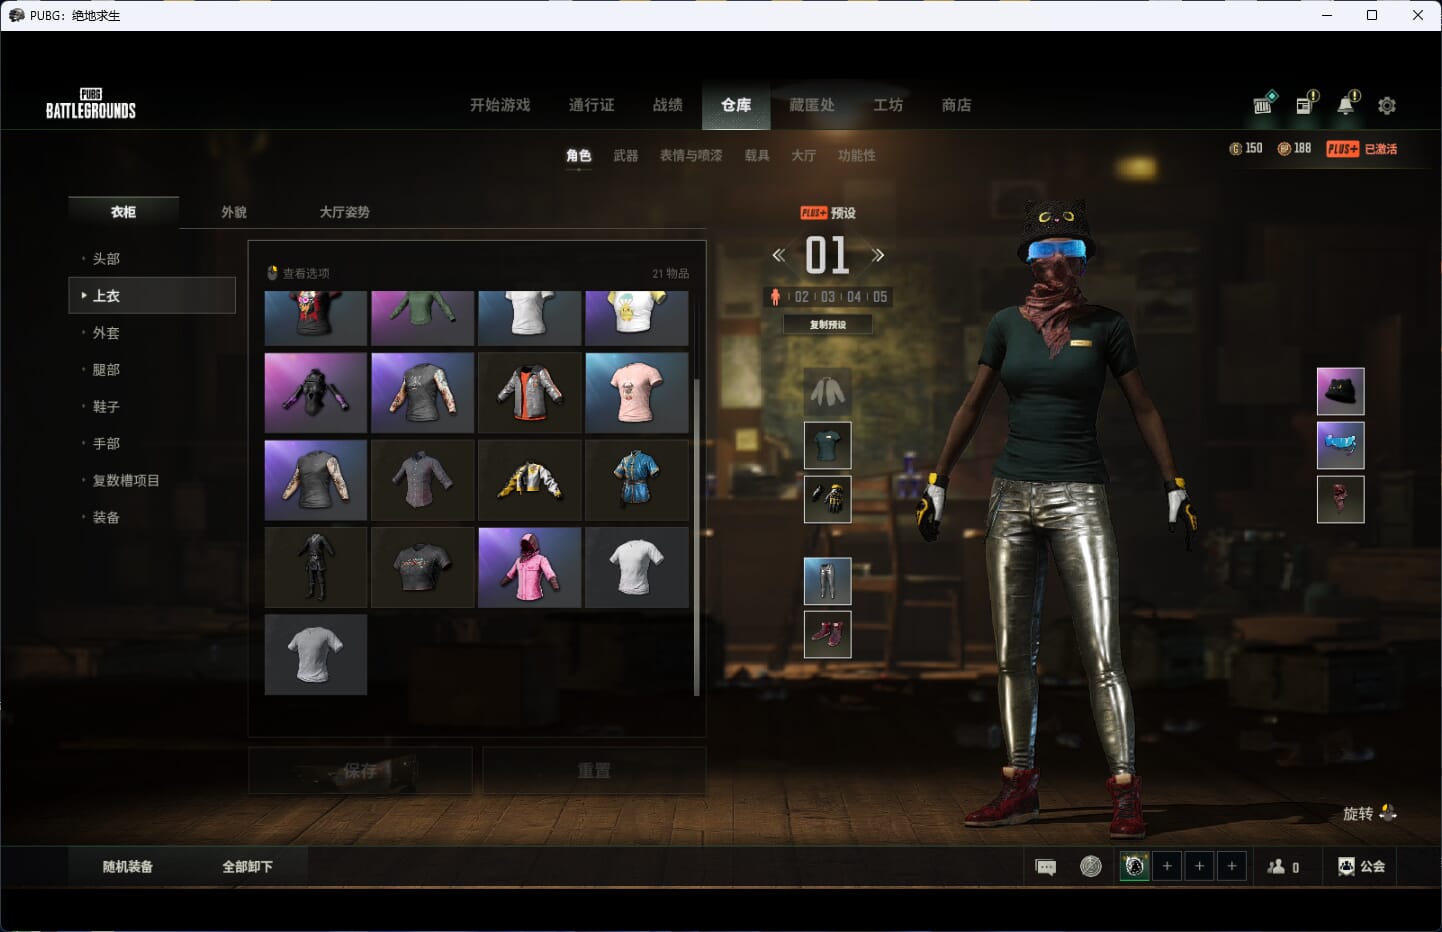Click the equipped red bandana mask slot
The width and height of the screenshot is (1442, 932).
pyautogui.click(x=1341, y=499)
